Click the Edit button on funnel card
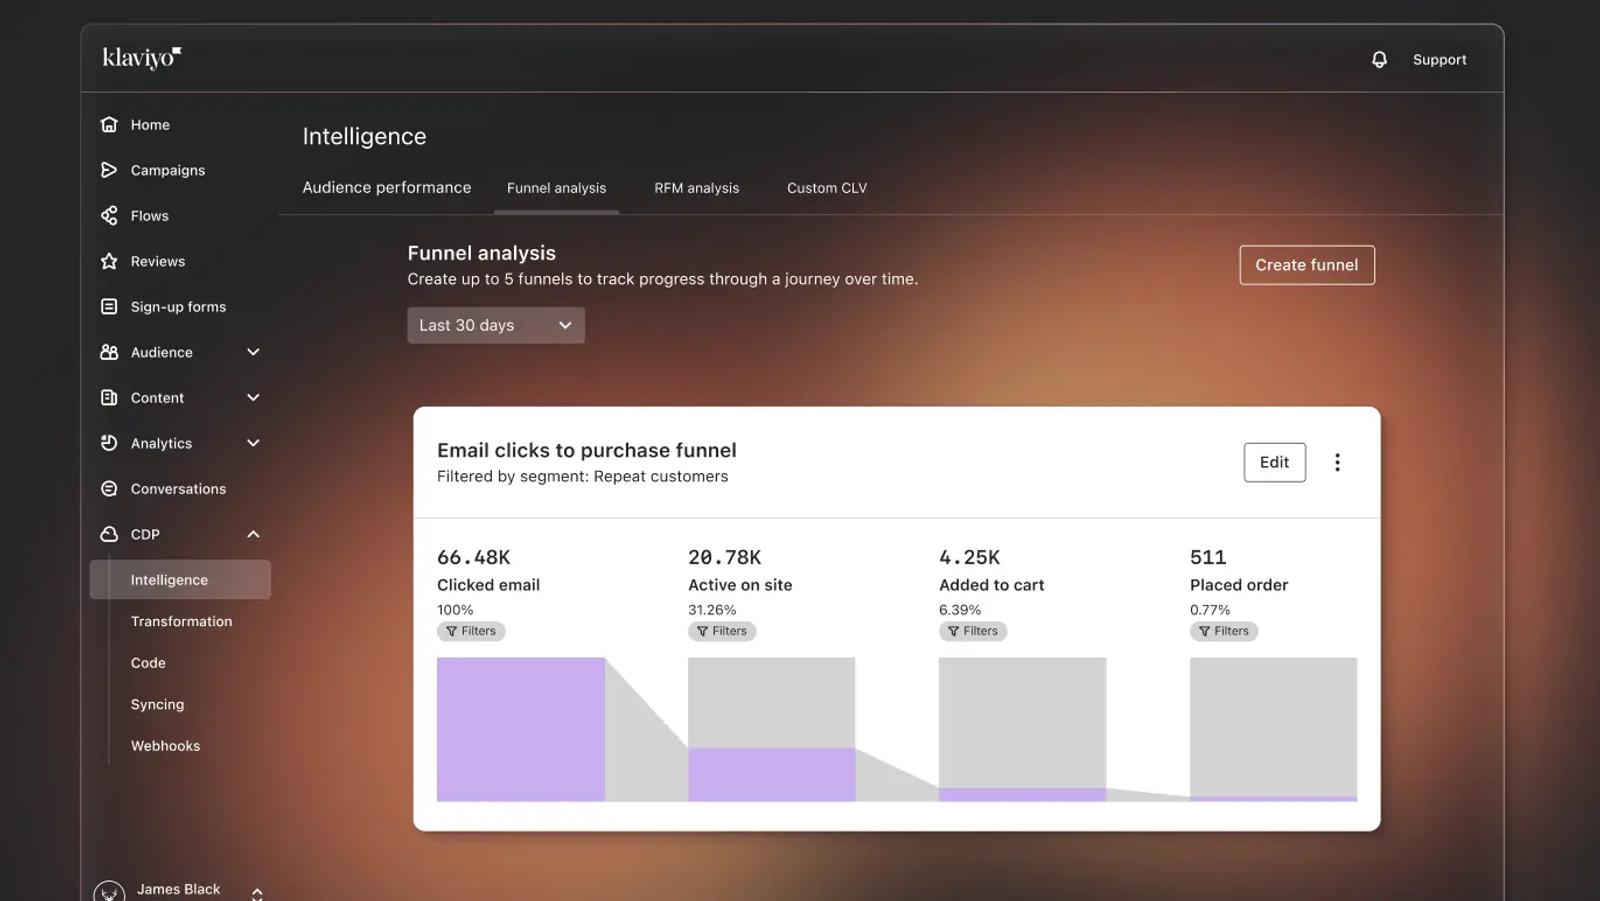This screenshot has height=901, width=1600. tap(1275, 462)
